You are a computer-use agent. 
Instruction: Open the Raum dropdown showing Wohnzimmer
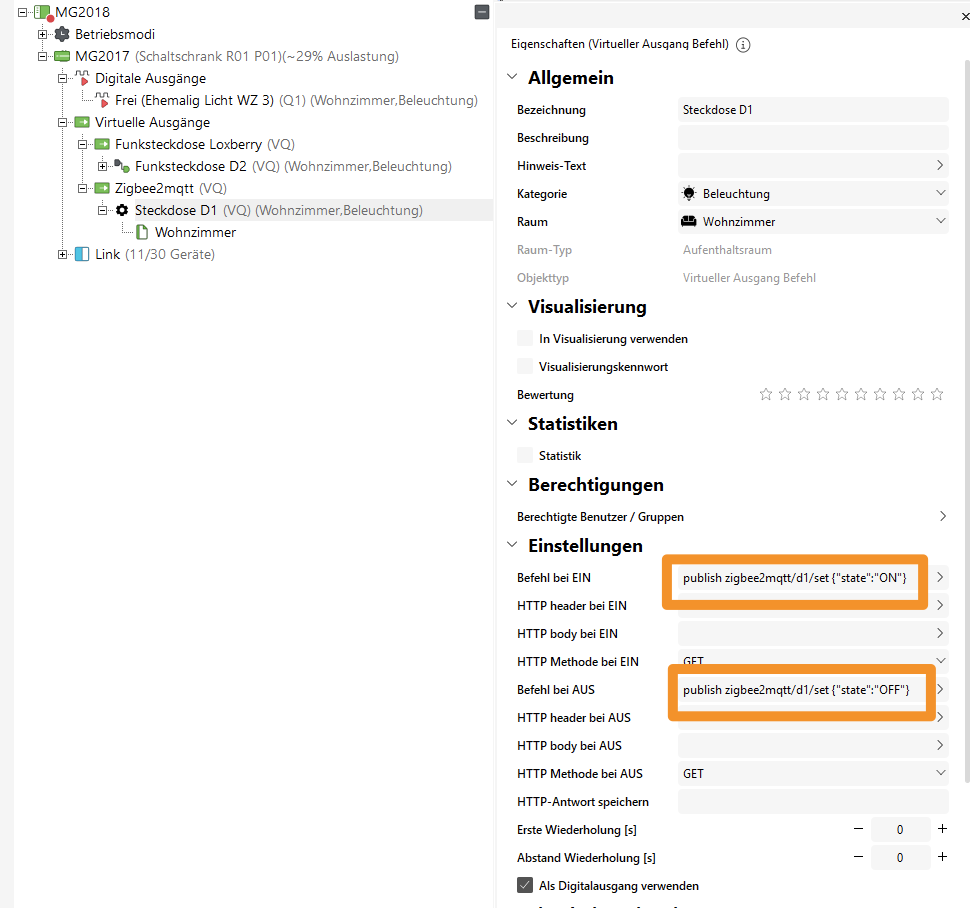point(812,222)
